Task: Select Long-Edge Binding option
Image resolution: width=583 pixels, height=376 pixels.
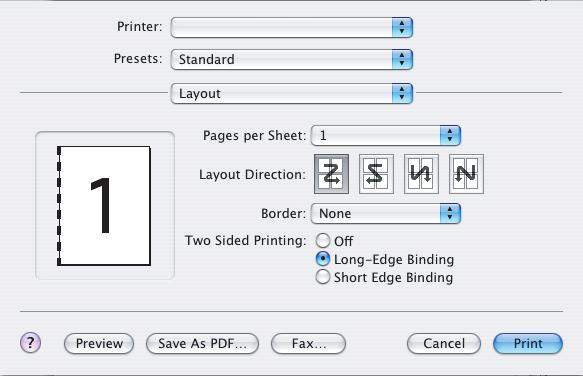Action: pyautogui.click(x=323, y=259)
